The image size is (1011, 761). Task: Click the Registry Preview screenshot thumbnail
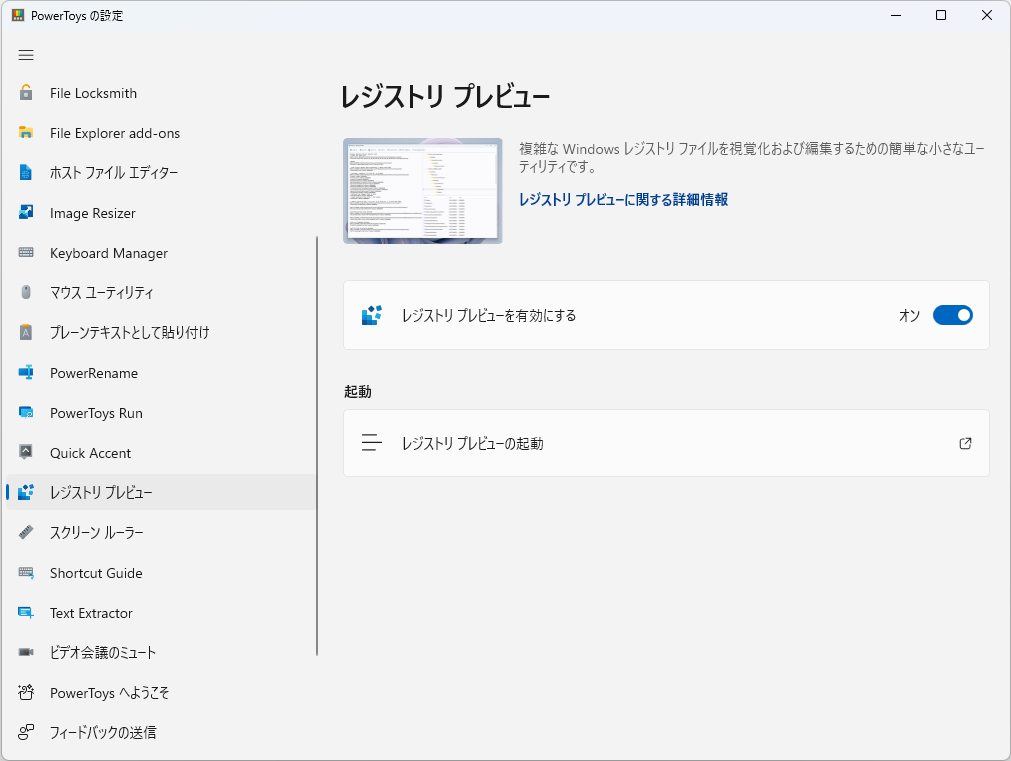click(x=422, y=188)
